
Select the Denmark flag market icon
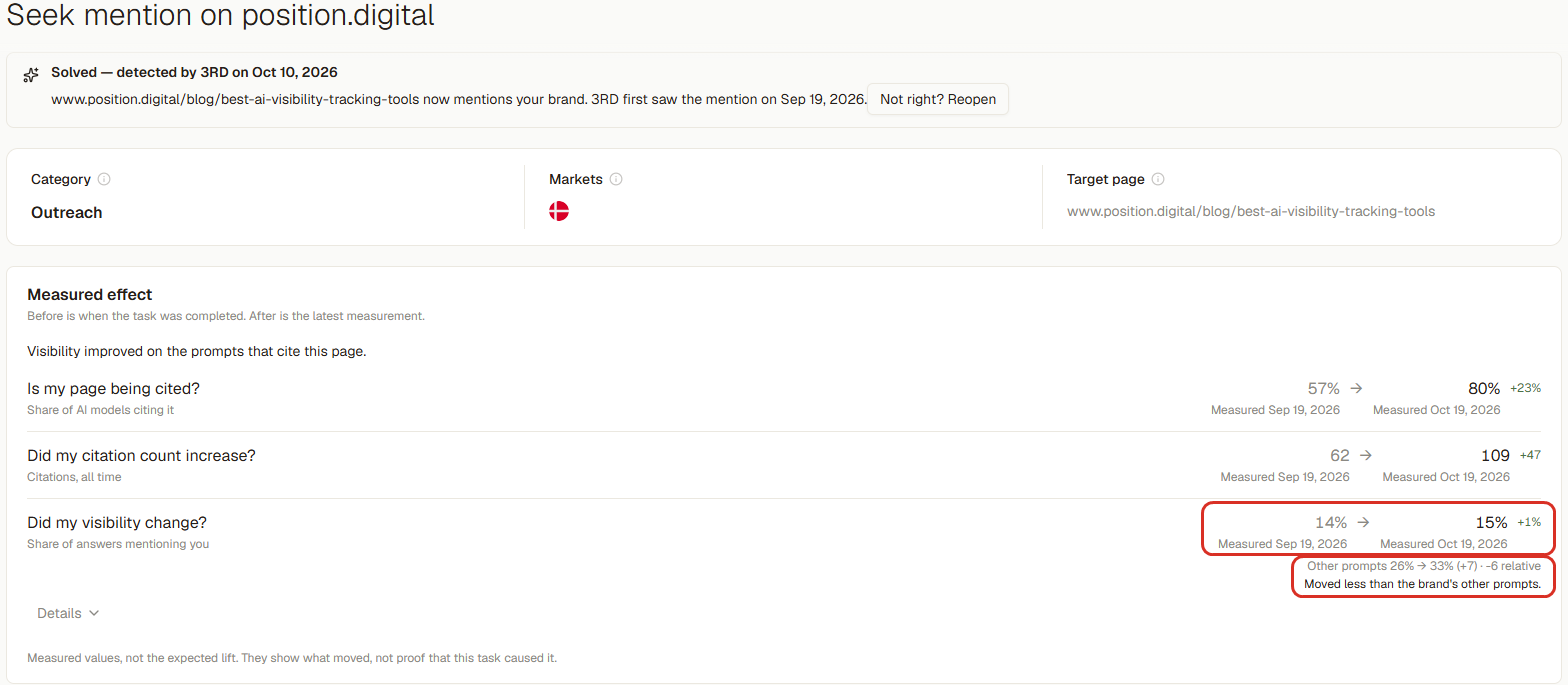559,211
